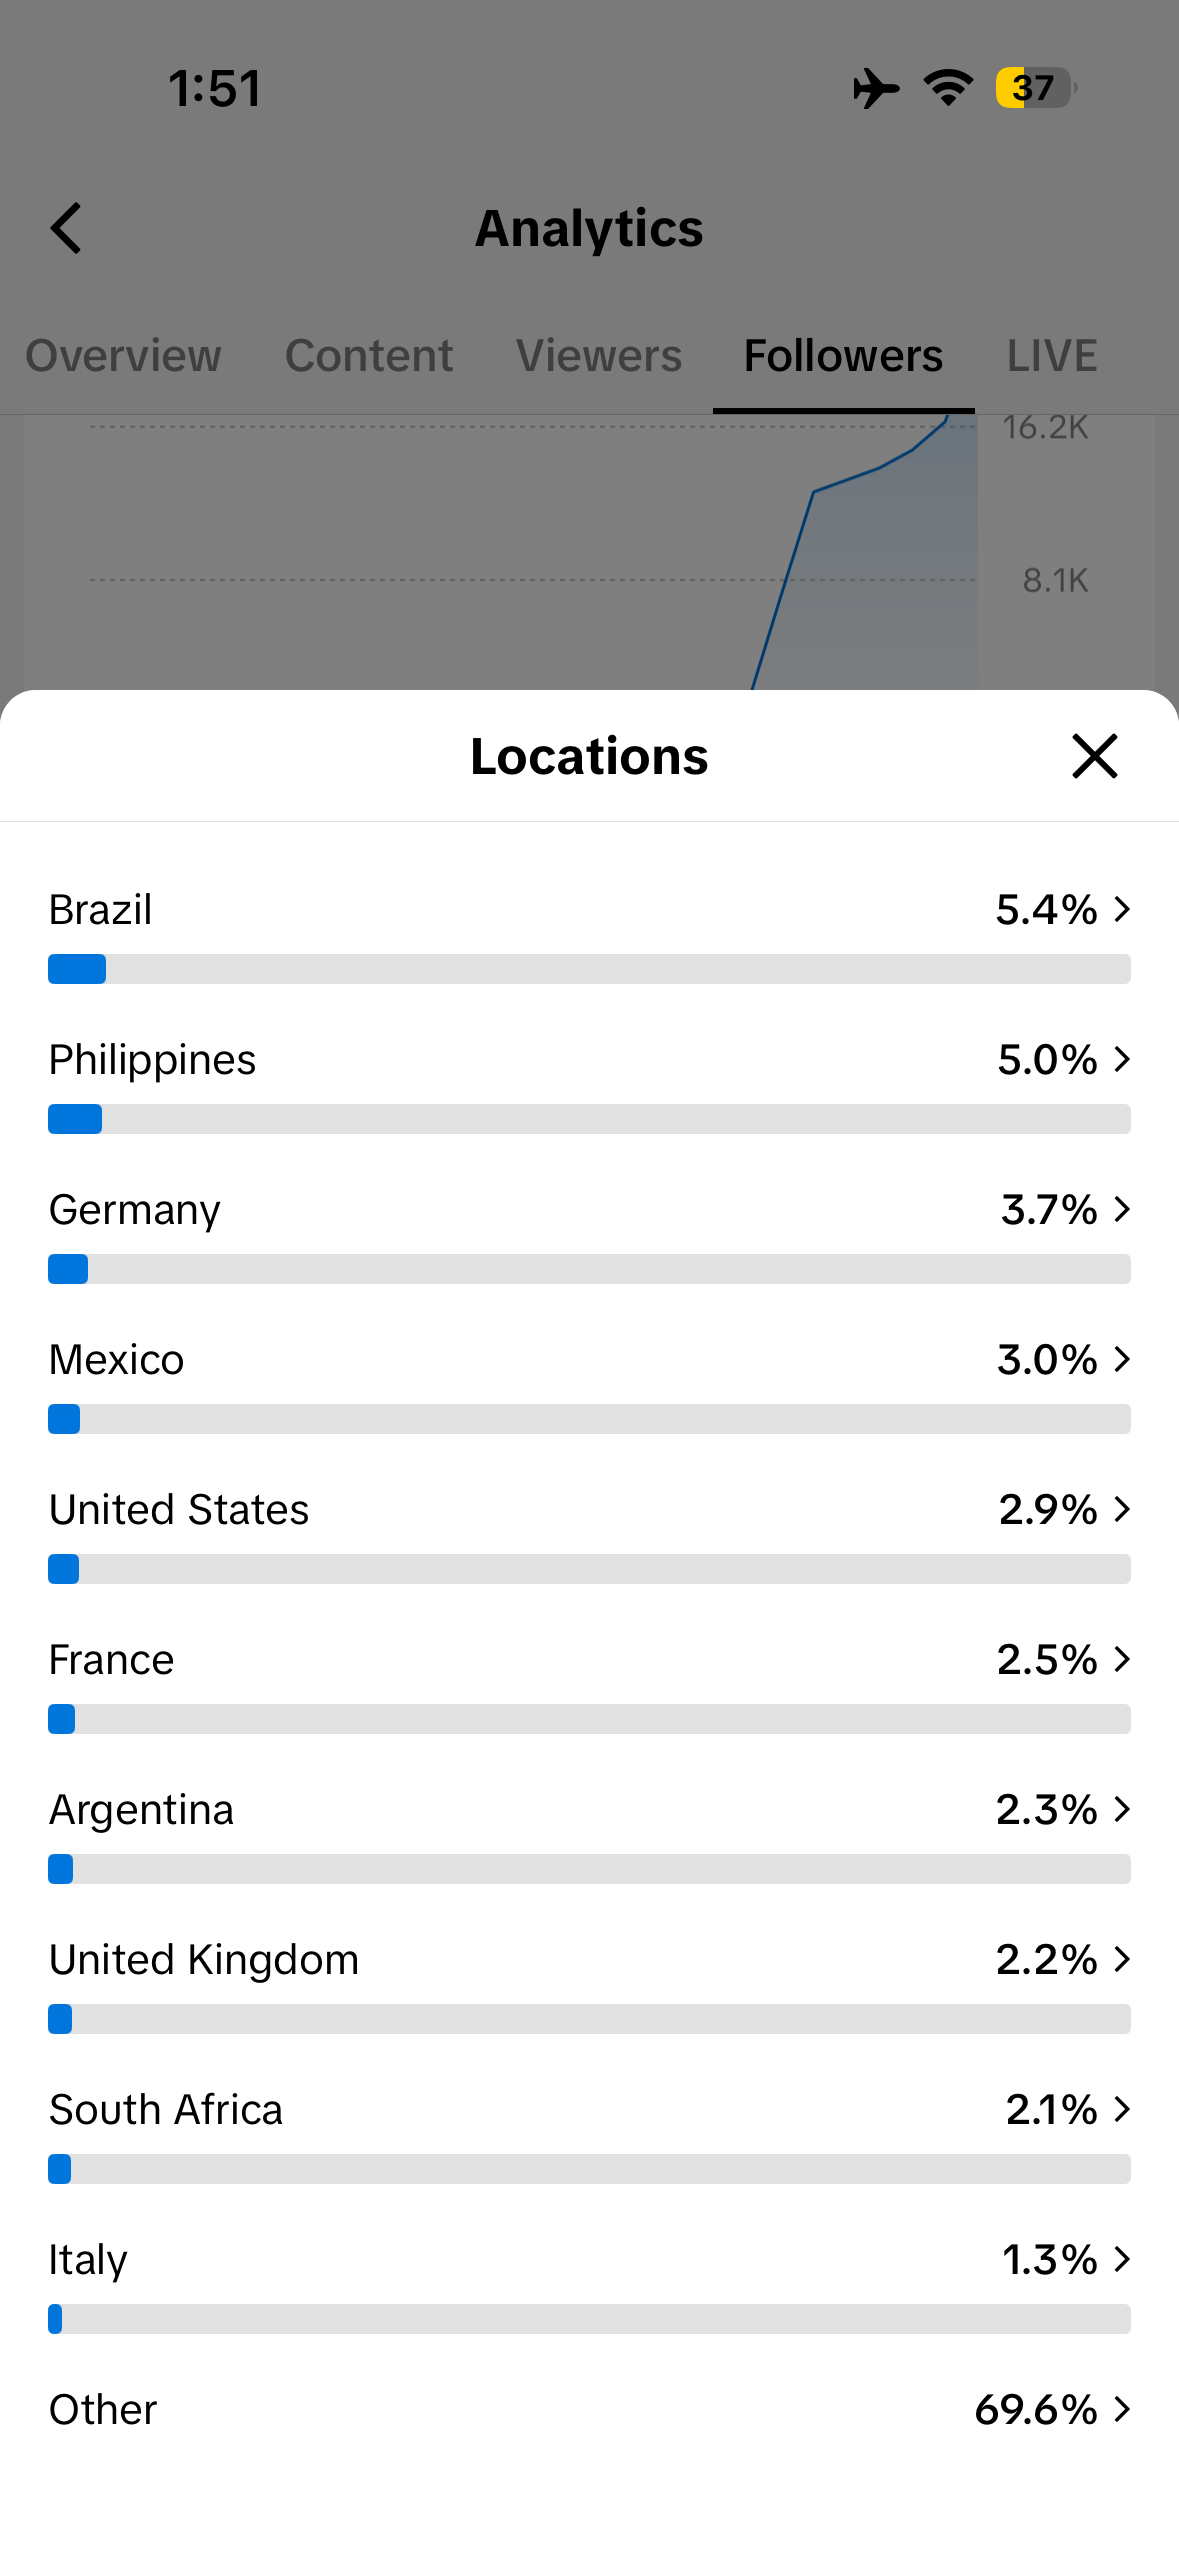Expand Brazil location chevron

click(1122, 909)
